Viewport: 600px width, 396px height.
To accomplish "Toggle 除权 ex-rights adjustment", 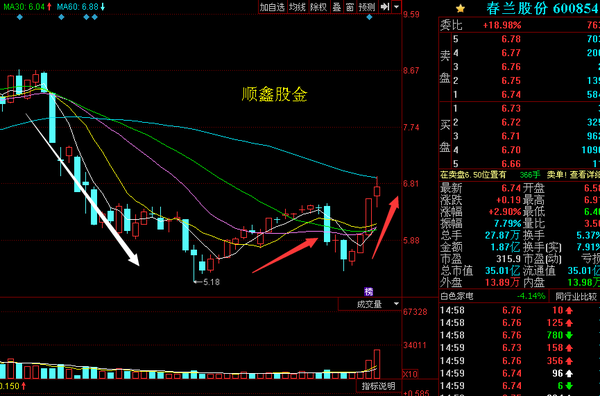I will tap(318, 7).
